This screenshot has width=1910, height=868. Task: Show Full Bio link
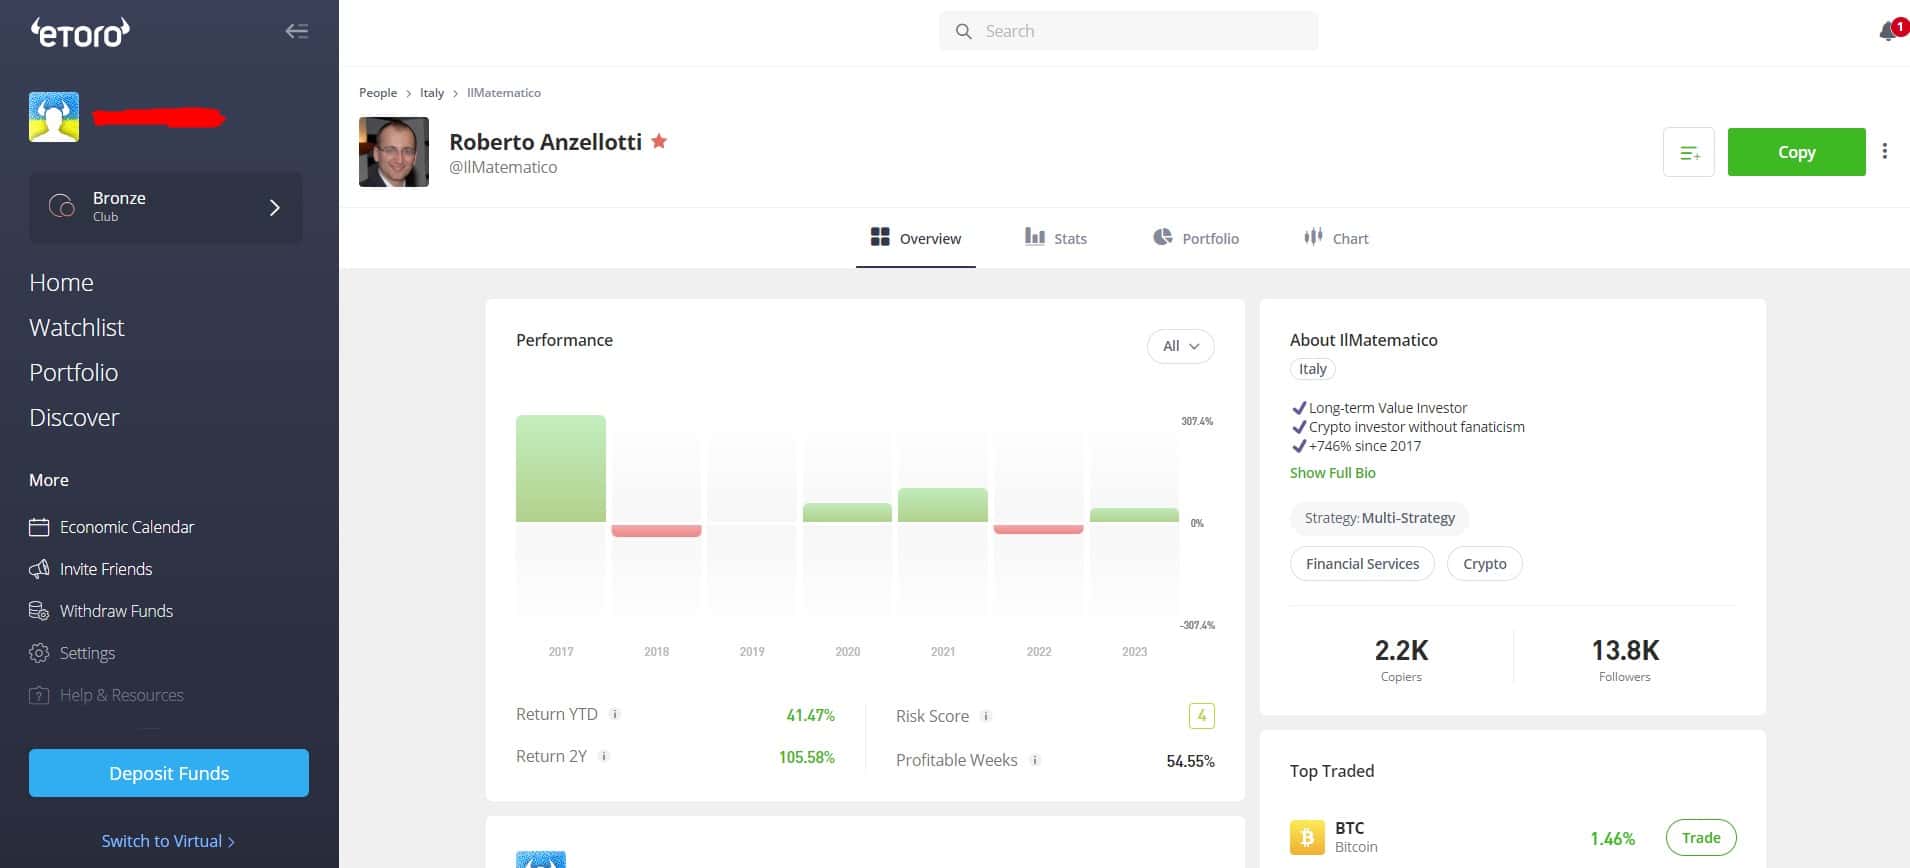[1332, 473]
